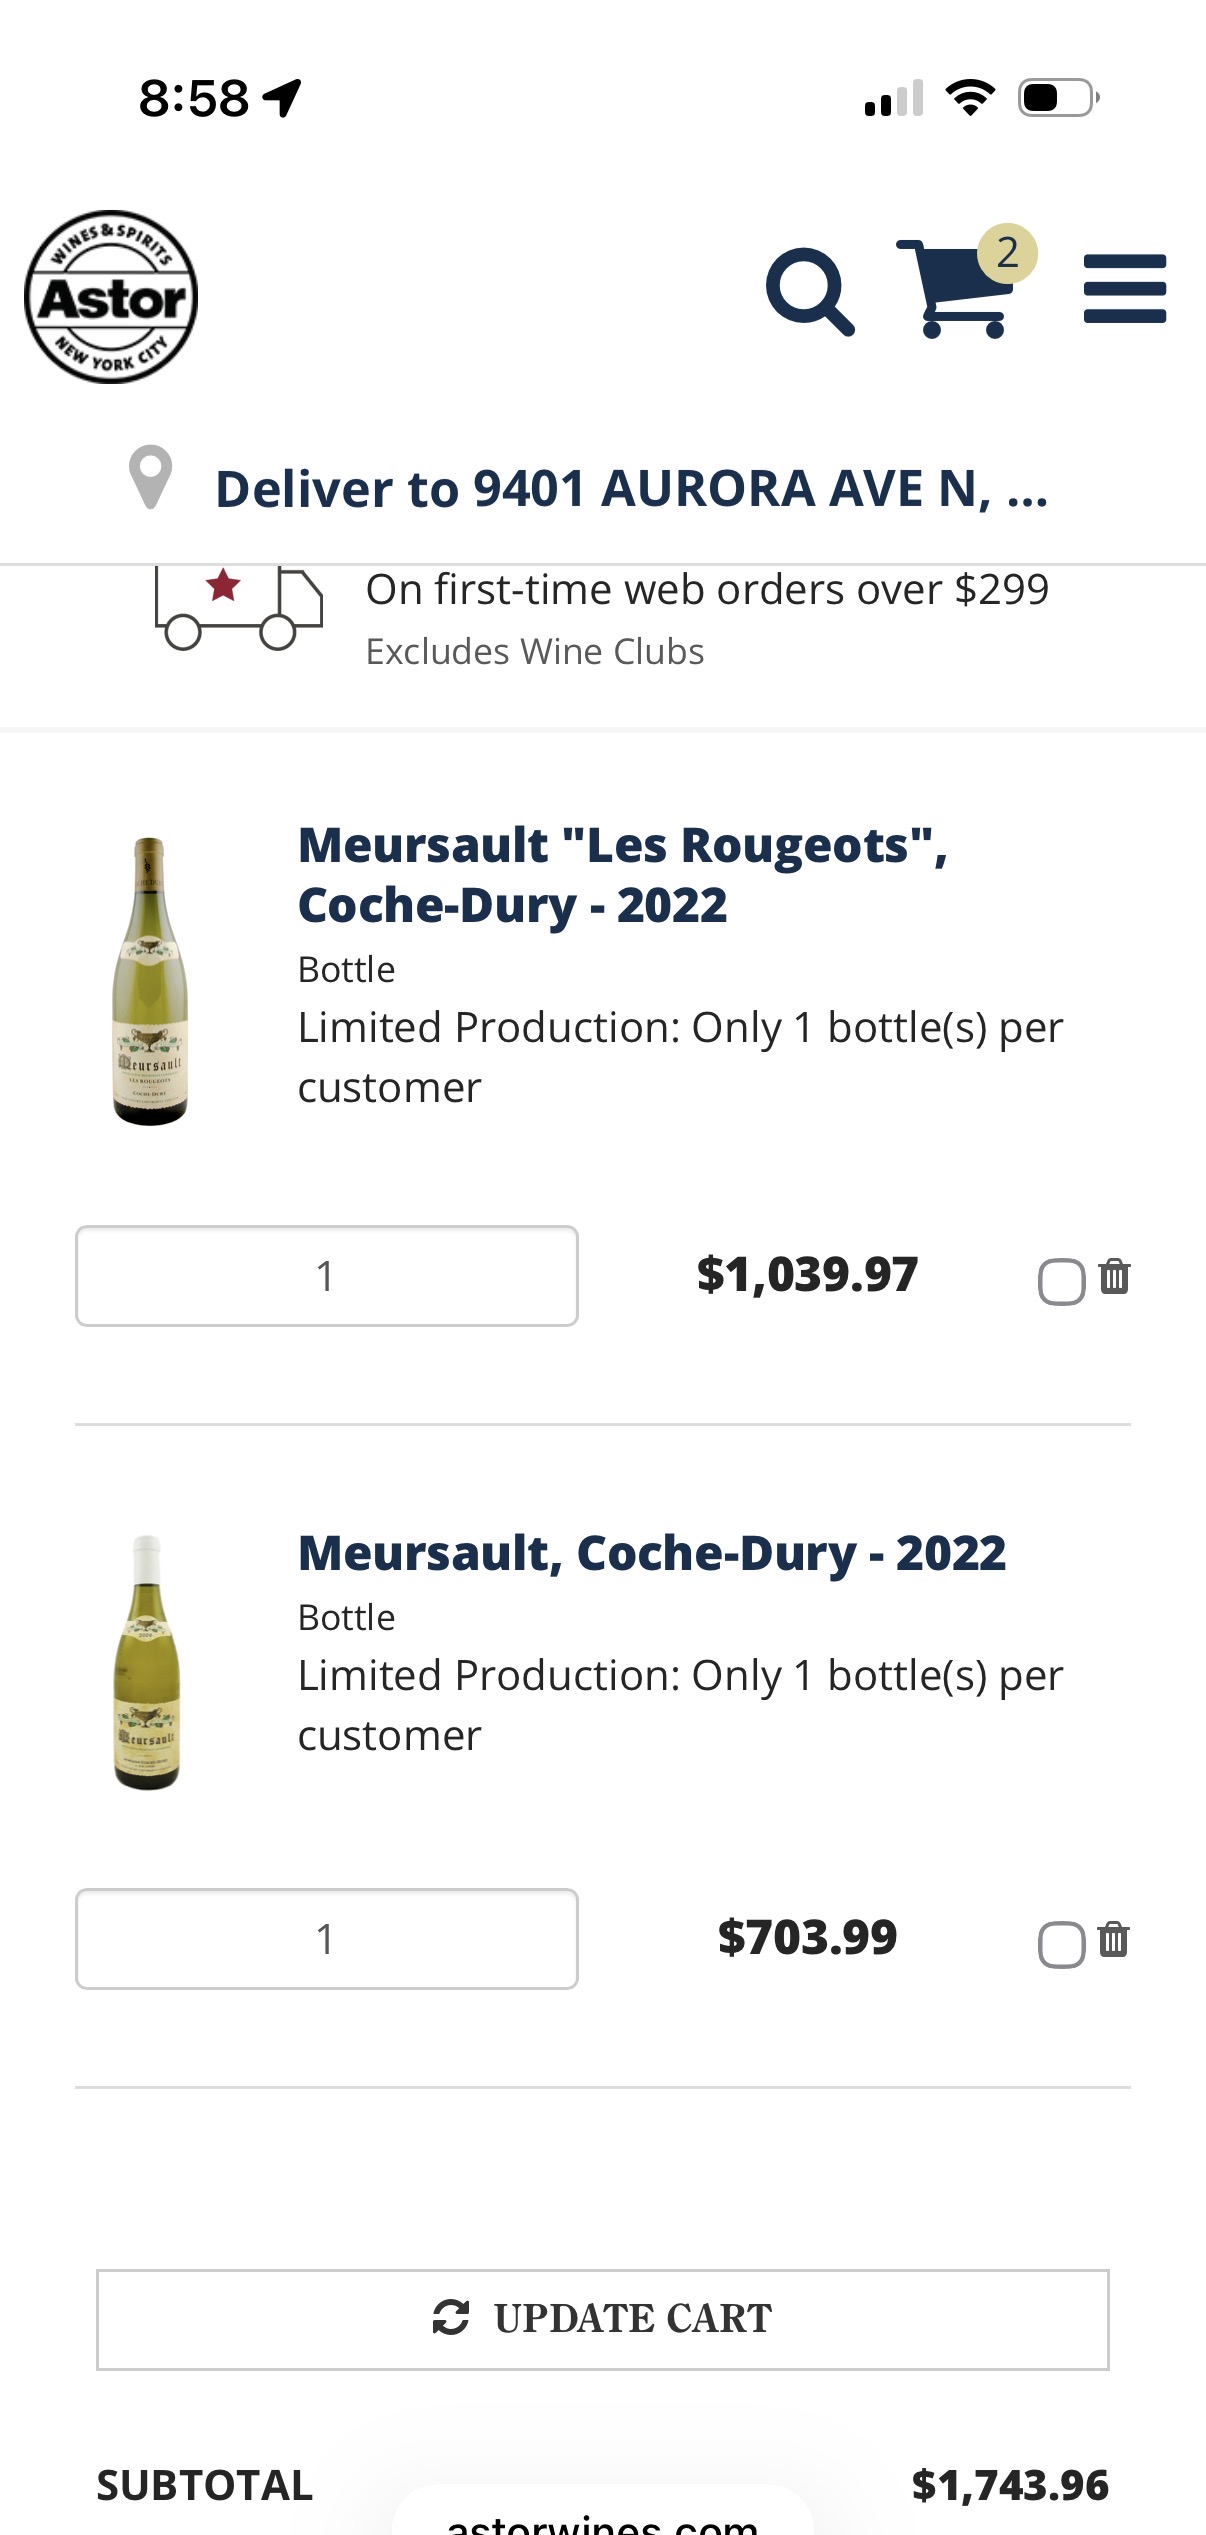Tap the Astor Wines & Spirits logo
Image resolution: width=1206 pixels, height=2535 pixels.
111,297
